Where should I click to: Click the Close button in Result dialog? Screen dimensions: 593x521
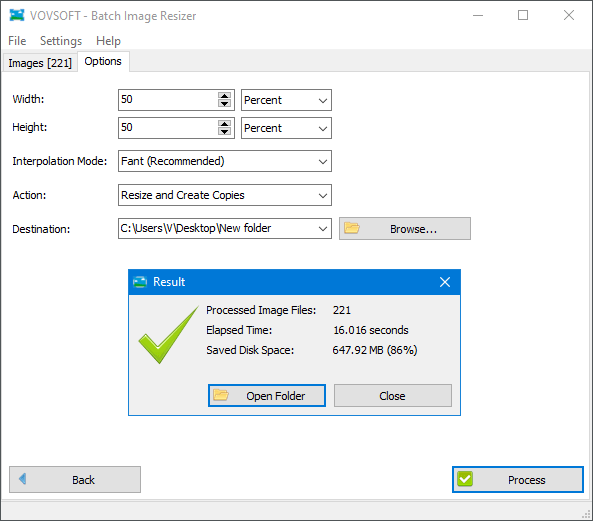(x=393, y=395)
